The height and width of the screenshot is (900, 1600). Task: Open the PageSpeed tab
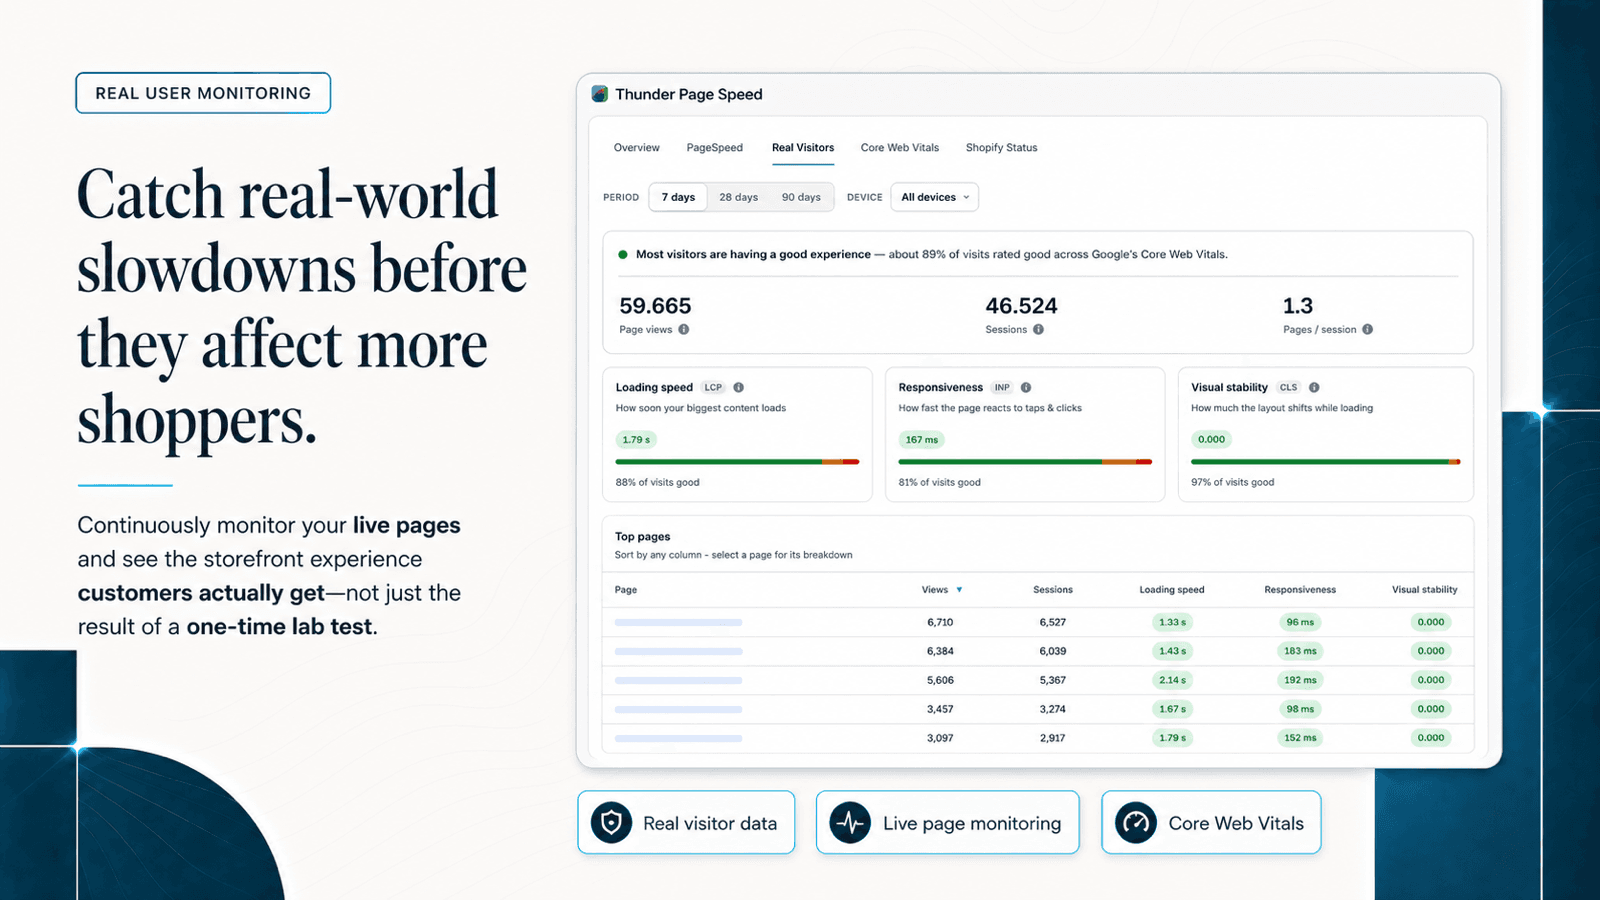[x=715, y=148]
